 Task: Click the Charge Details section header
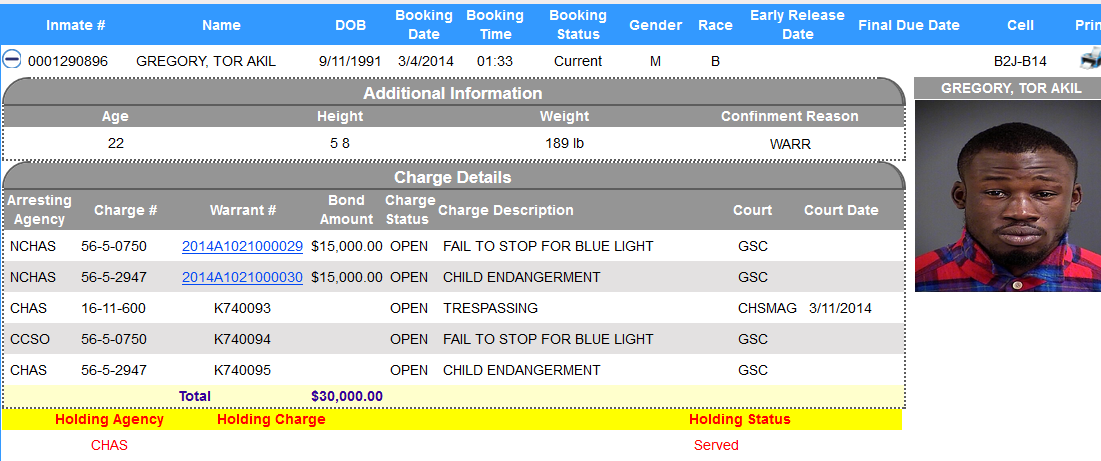[x=453, y=177]
